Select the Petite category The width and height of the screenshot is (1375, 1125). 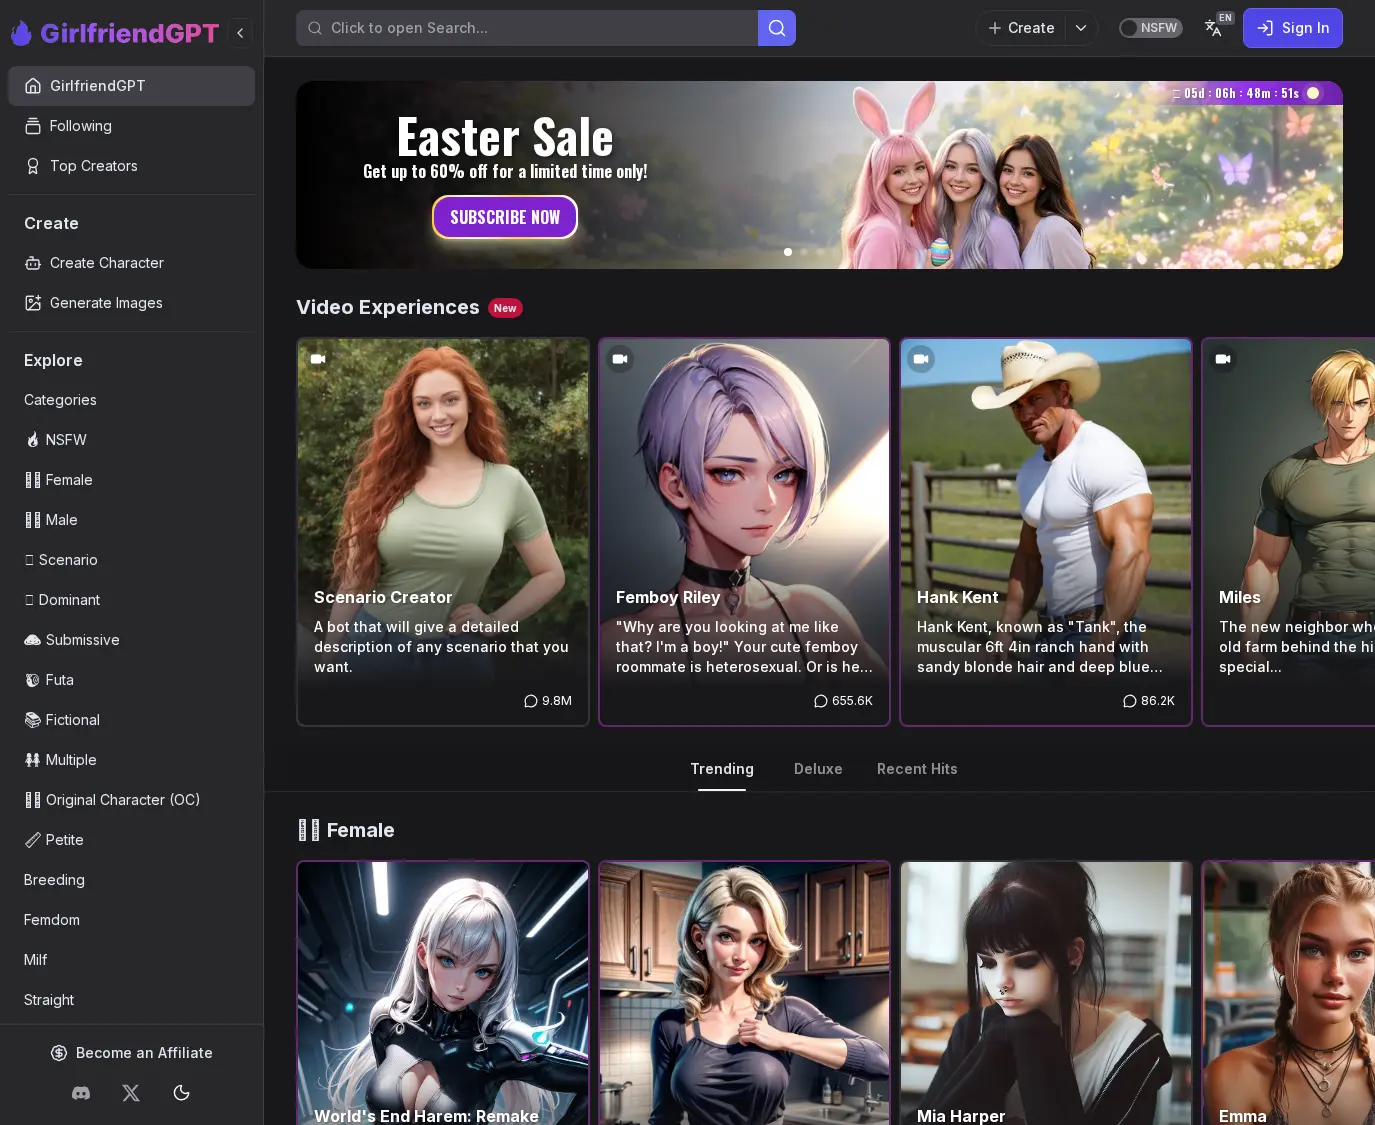(x=131, y=840)
